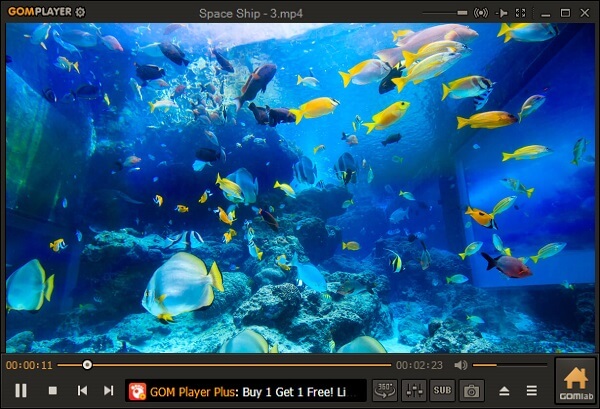Open the playlist menu icon
Viewport: 600px width, 409px height.
coord(532,390)
